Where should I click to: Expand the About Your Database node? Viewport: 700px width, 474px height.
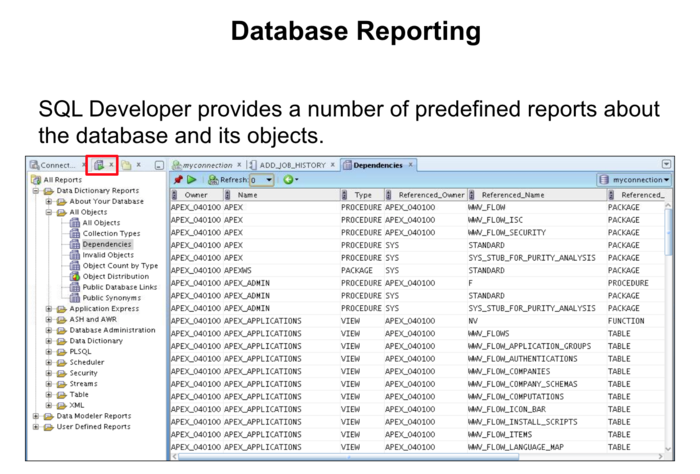(x=49, y=201)
